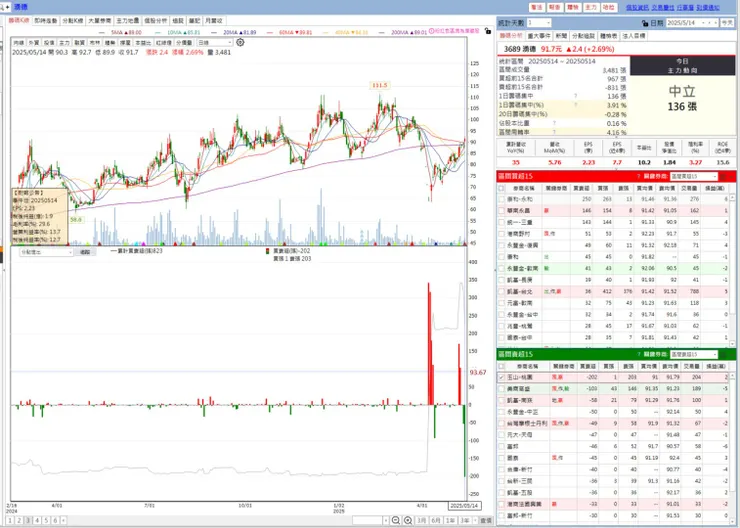The width and height of the screenshot is (740, 528).
Task: Click the zoom-in magnifier below the chart
Action: [408, 520]
